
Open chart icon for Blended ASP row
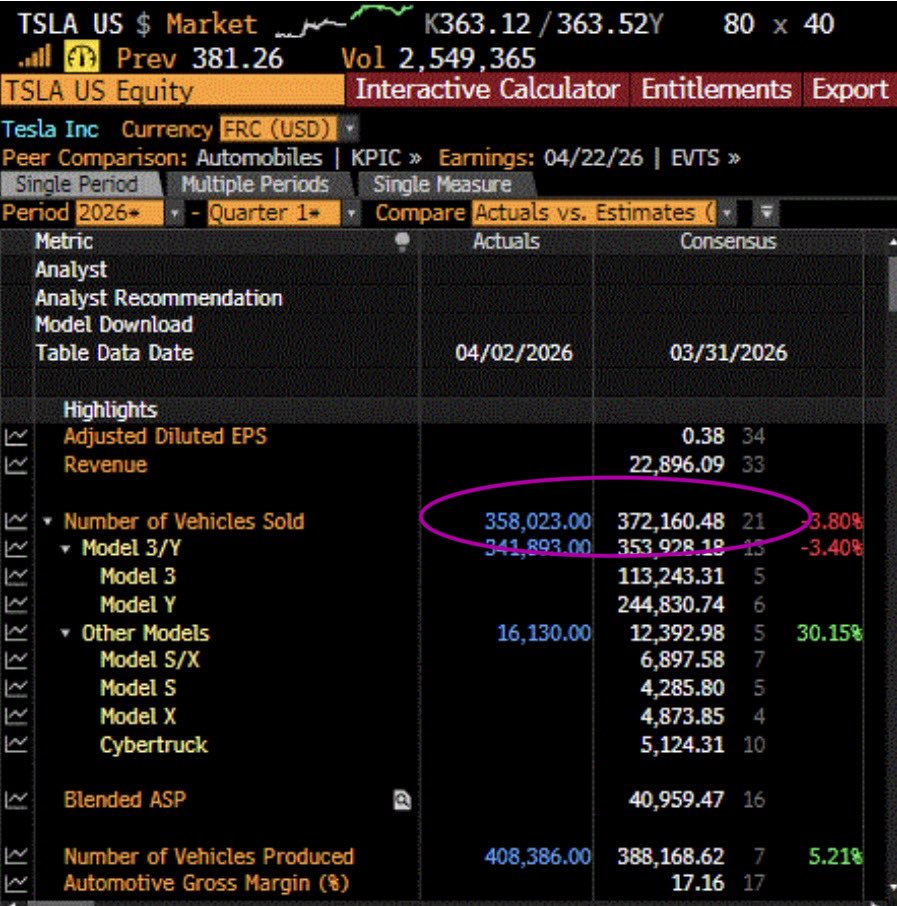point(16,800)
